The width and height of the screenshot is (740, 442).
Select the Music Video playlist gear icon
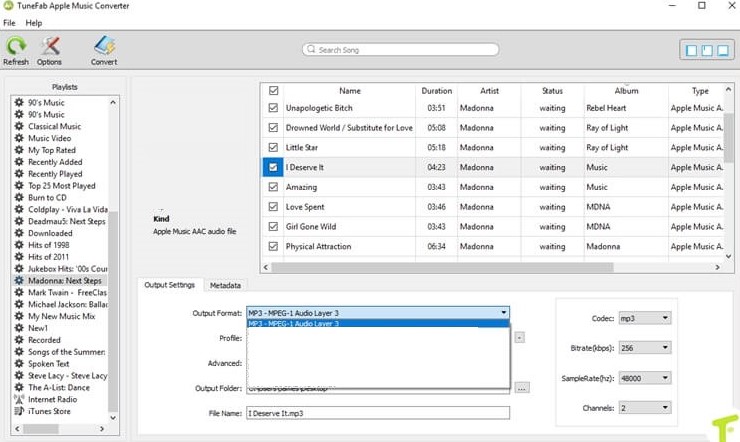point(19,138)
